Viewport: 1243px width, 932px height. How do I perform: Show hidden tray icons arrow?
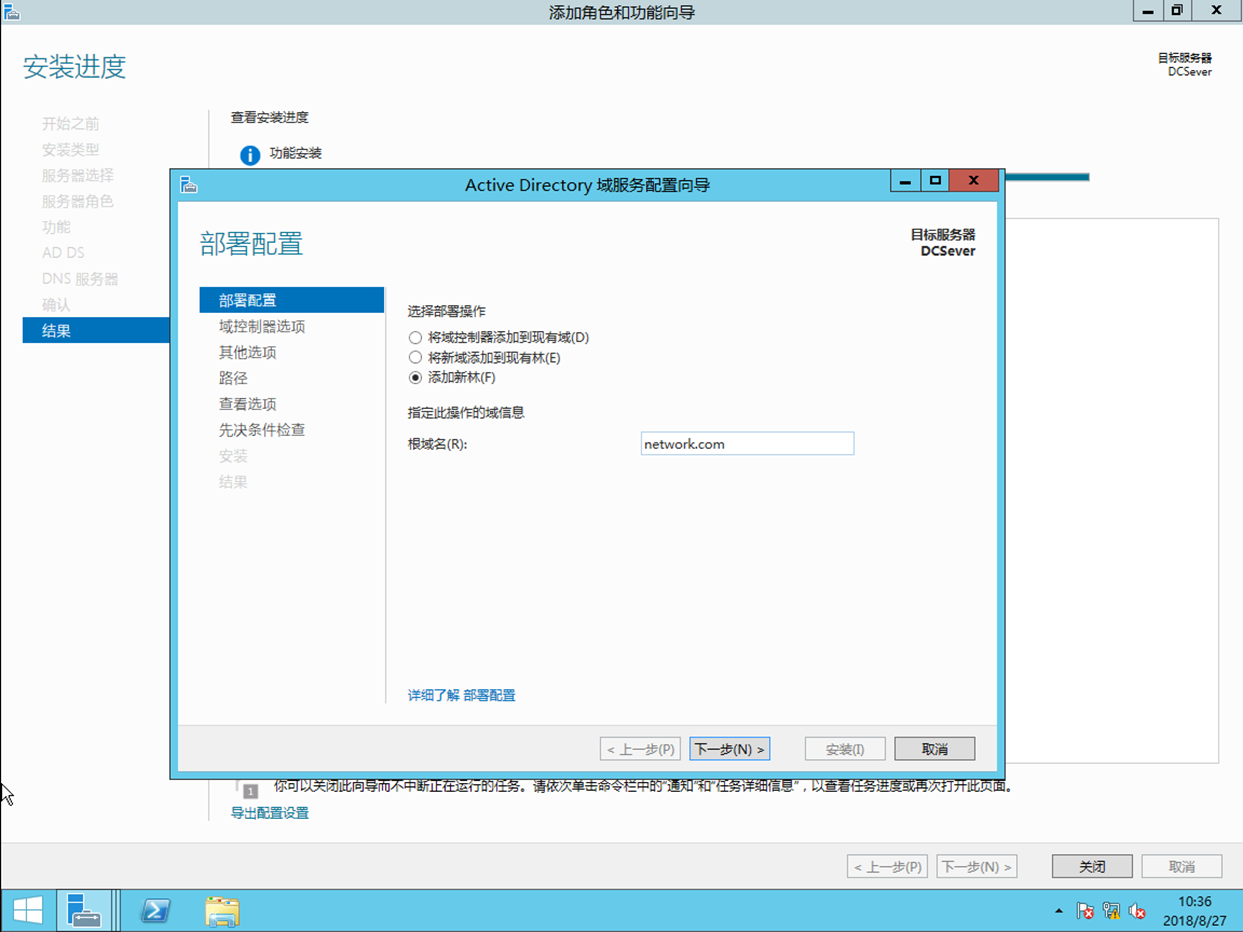coord(1059,911)
